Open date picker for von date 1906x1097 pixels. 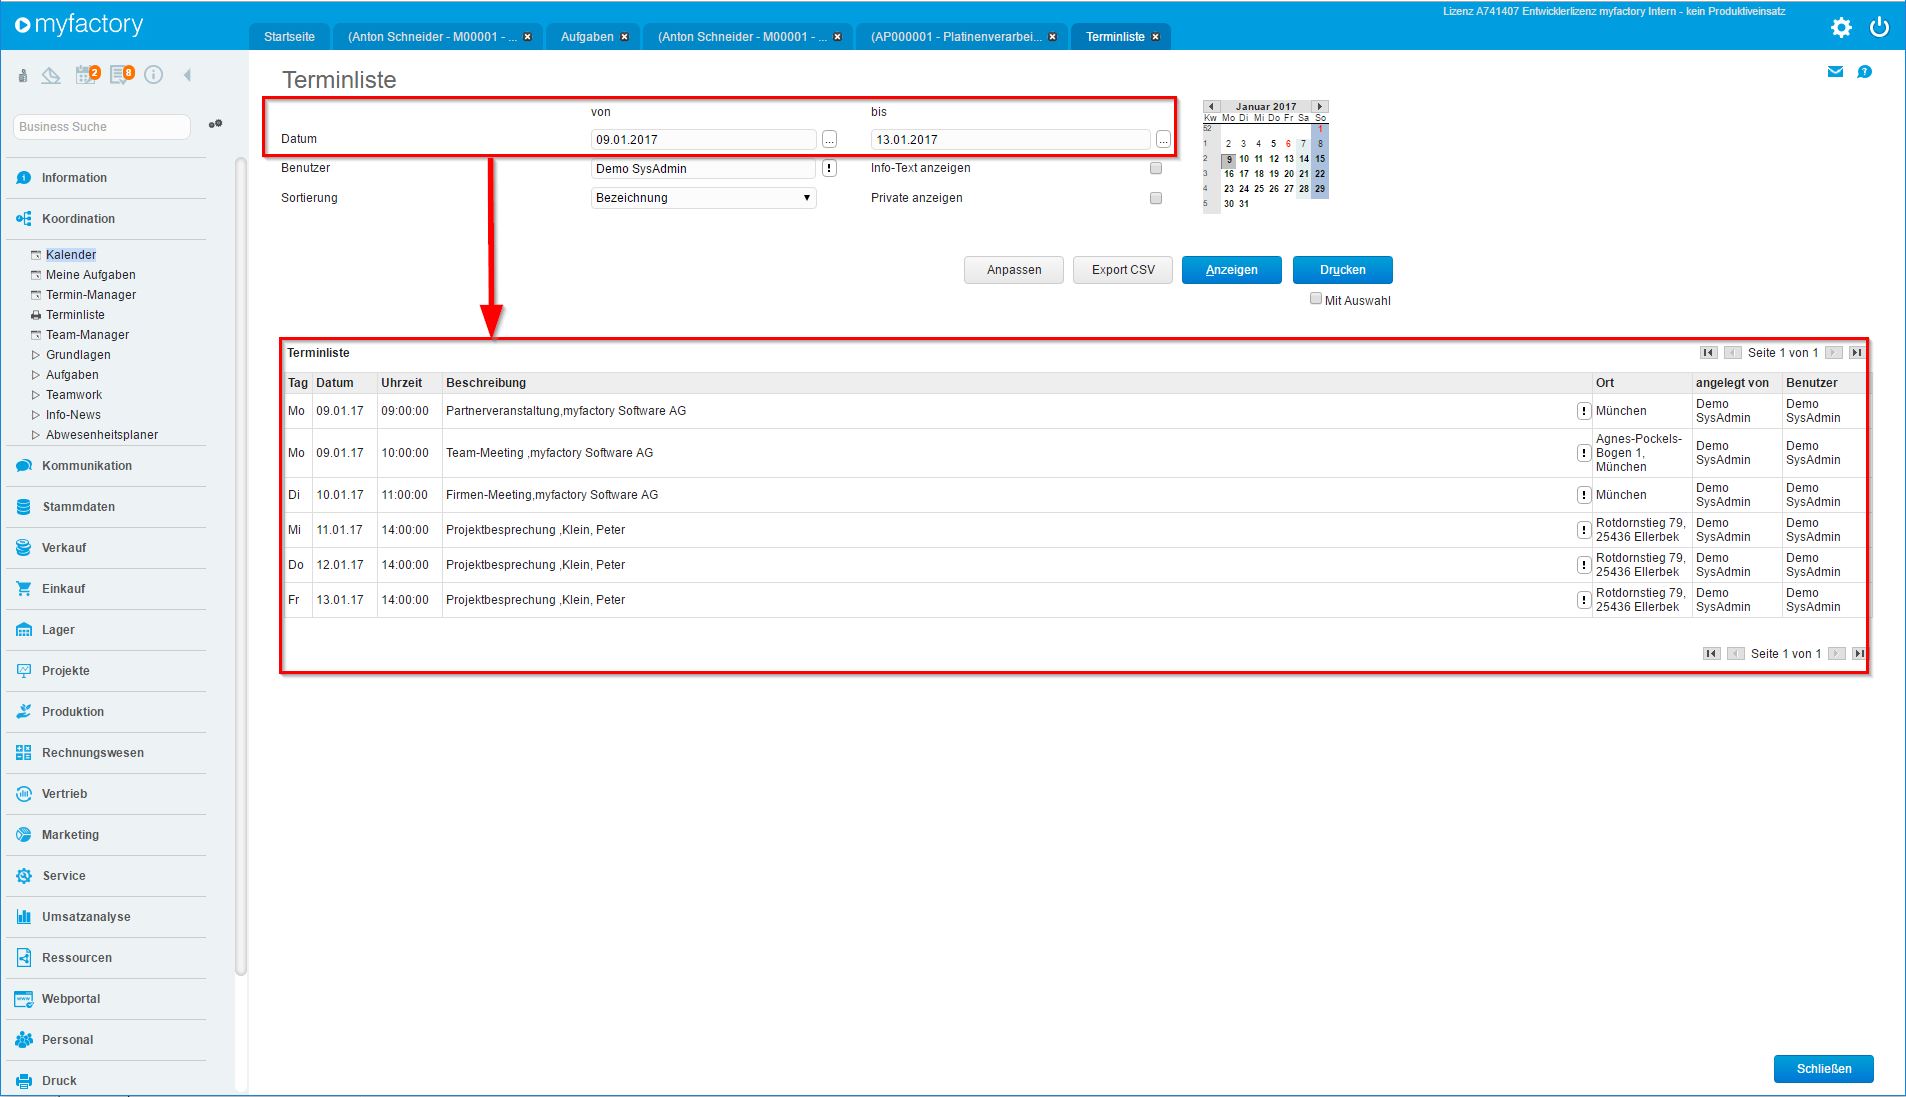point(829,140)
